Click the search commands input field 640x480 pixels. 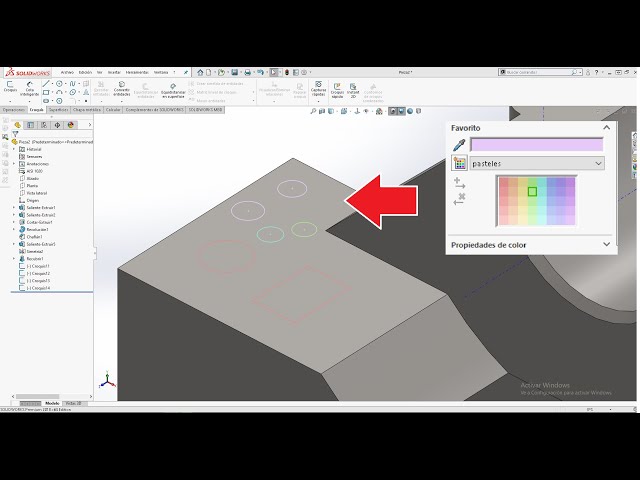click(x=539, y=72)
